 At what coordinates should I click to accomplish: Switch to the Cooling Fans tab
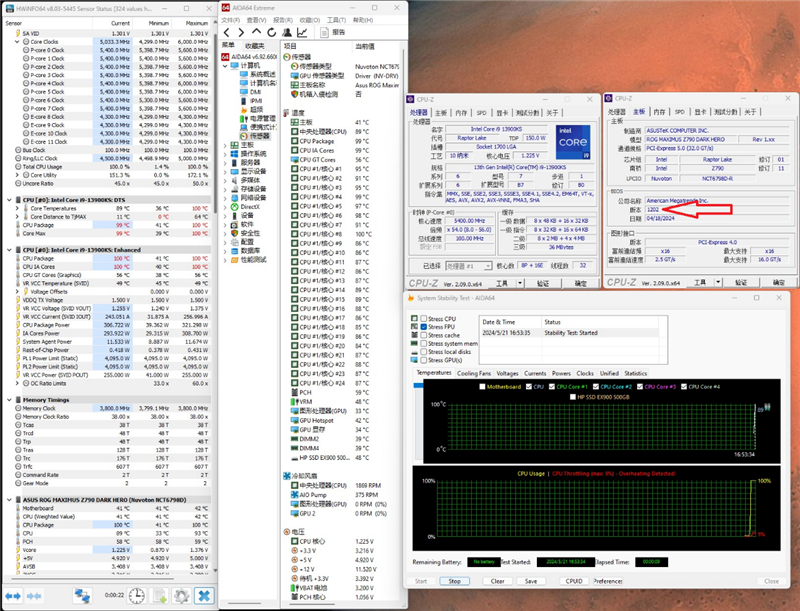(476, 372)
